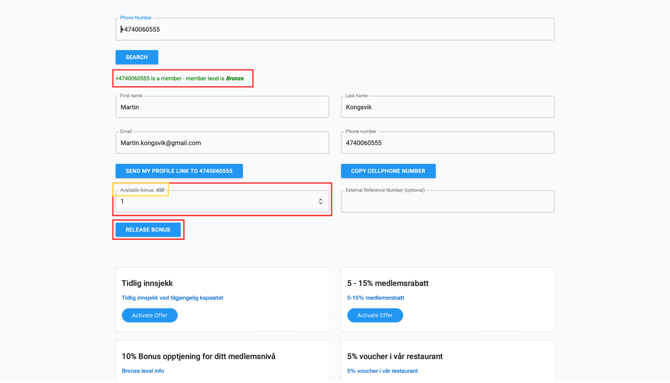The width and height of the screenshot is (670, 383).
Task: Focus the top Phone Number search field
Action: 335,29
